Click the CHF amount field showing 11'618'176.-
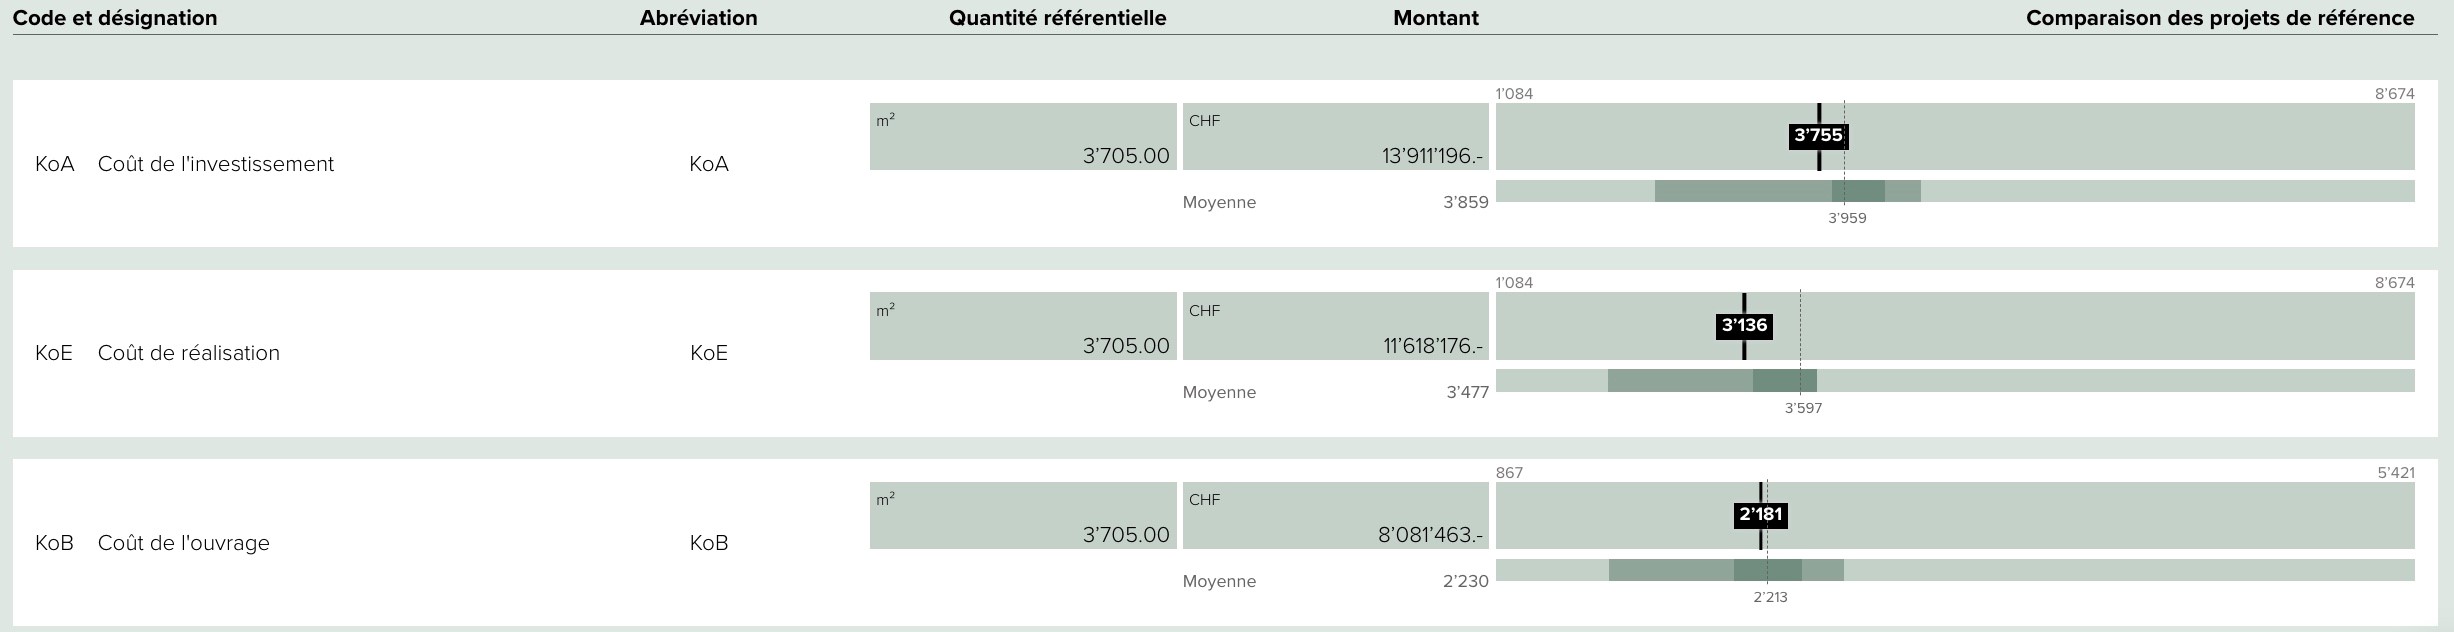Image resolution: width=2454 pixels, height=632 pixels. click(x=1335, y=326)
